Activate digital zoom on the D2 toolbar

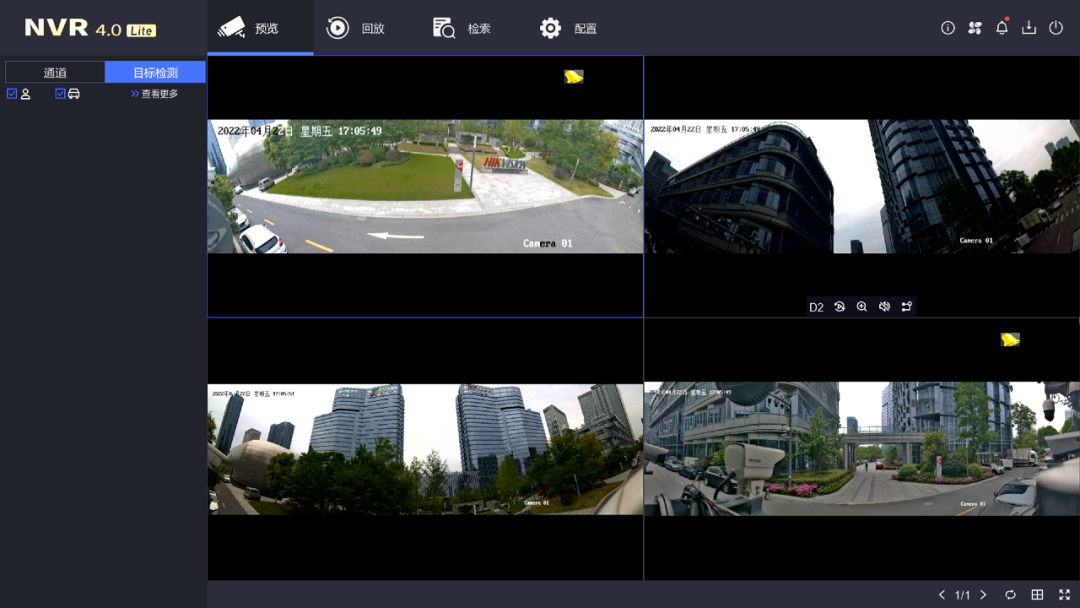click(x=862, y=307)
